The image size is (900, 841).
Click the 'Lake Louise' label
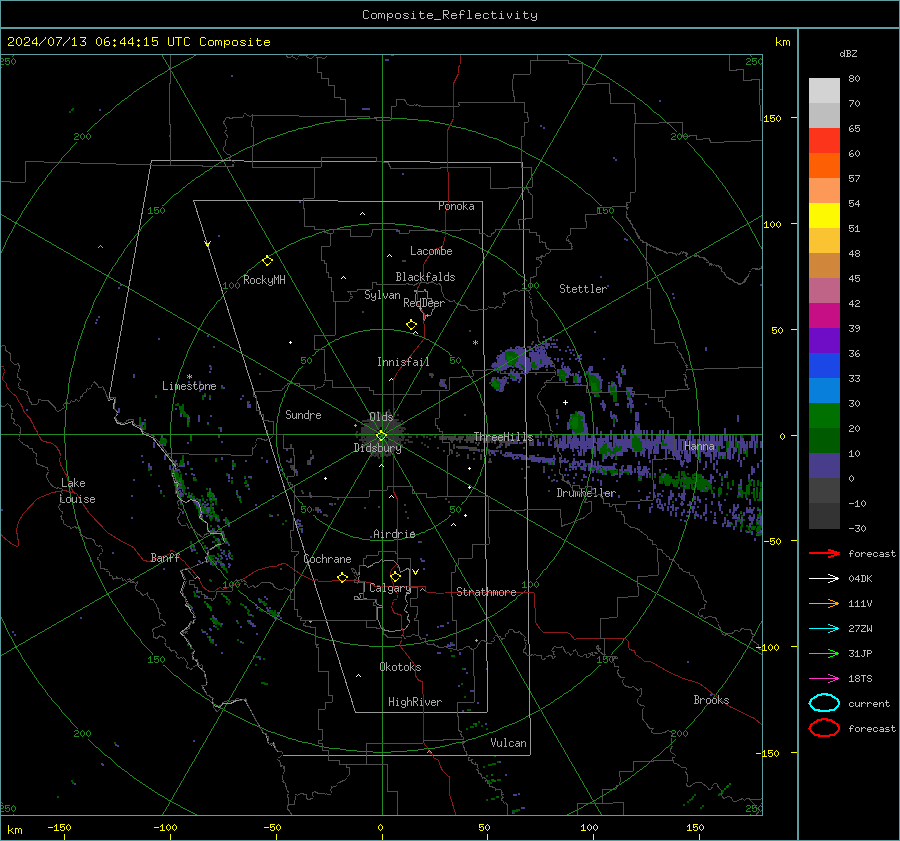(77, 491)
